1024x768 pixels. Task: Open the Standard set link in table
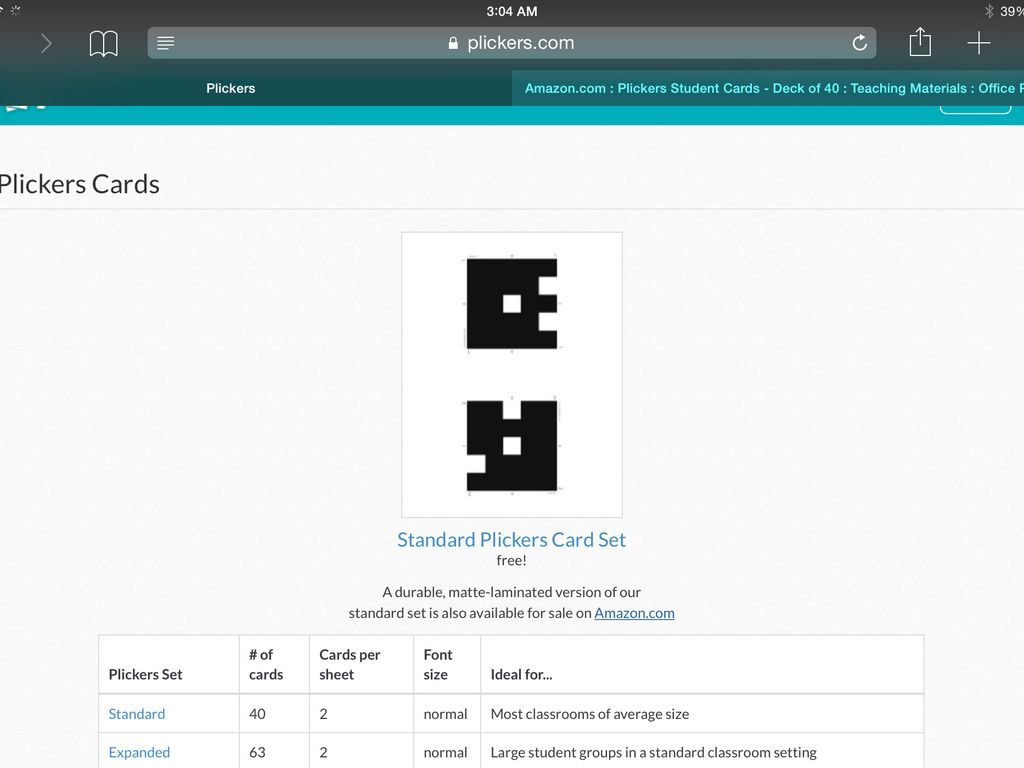[x=136, y=714]
